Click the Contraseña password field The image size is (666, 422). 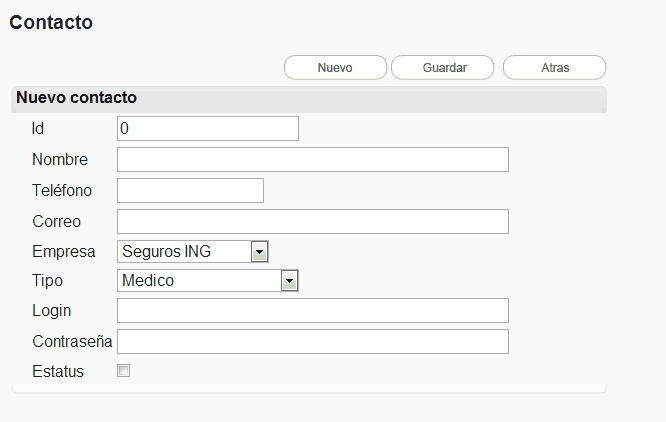[312, 342]
